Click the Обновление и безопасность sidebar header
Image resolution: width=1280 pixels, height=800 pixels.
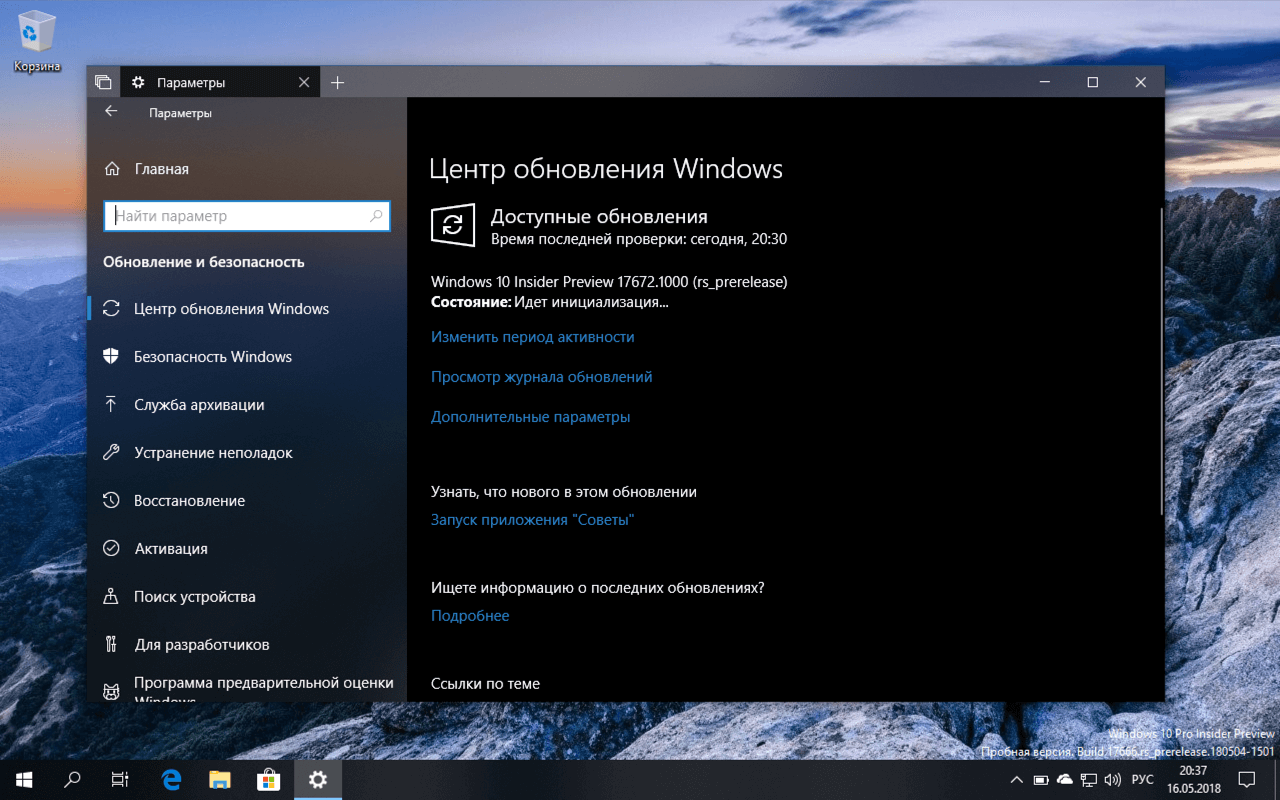click(x=204, y=262)
